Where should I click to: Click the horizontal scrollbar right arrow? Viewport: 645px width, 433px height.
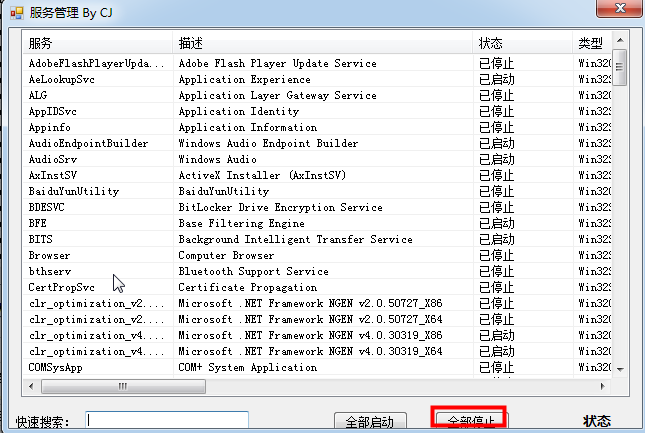603,386
